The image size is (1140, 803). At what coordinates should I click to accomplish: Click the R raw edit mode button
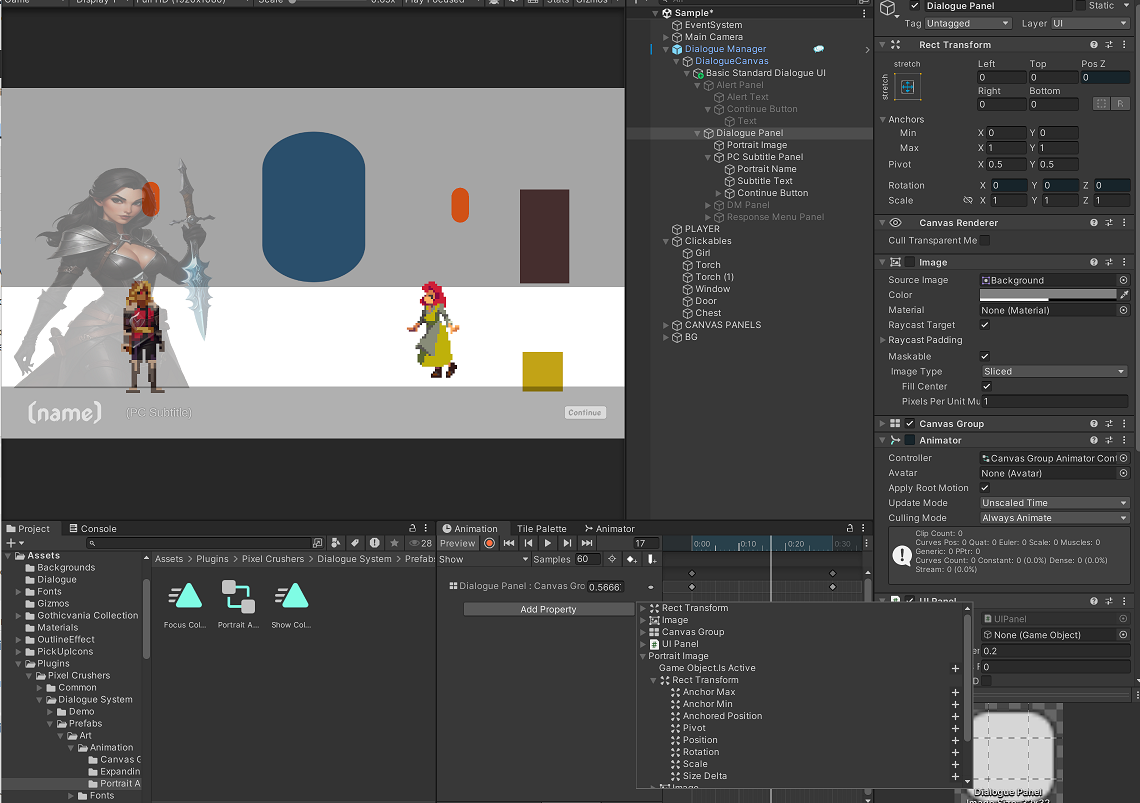[1120, 104]
